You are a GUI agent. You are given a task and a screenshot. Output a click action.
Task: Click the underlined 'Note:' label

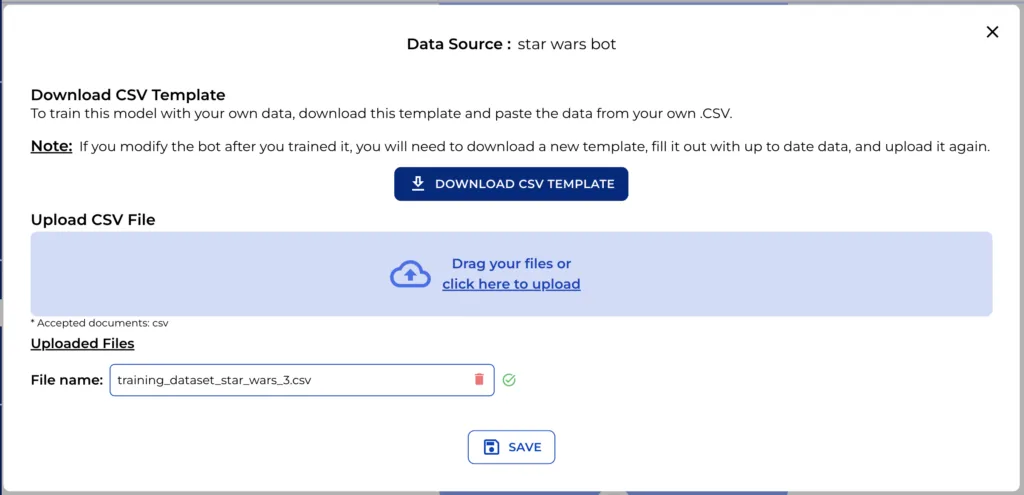[51, 146]
